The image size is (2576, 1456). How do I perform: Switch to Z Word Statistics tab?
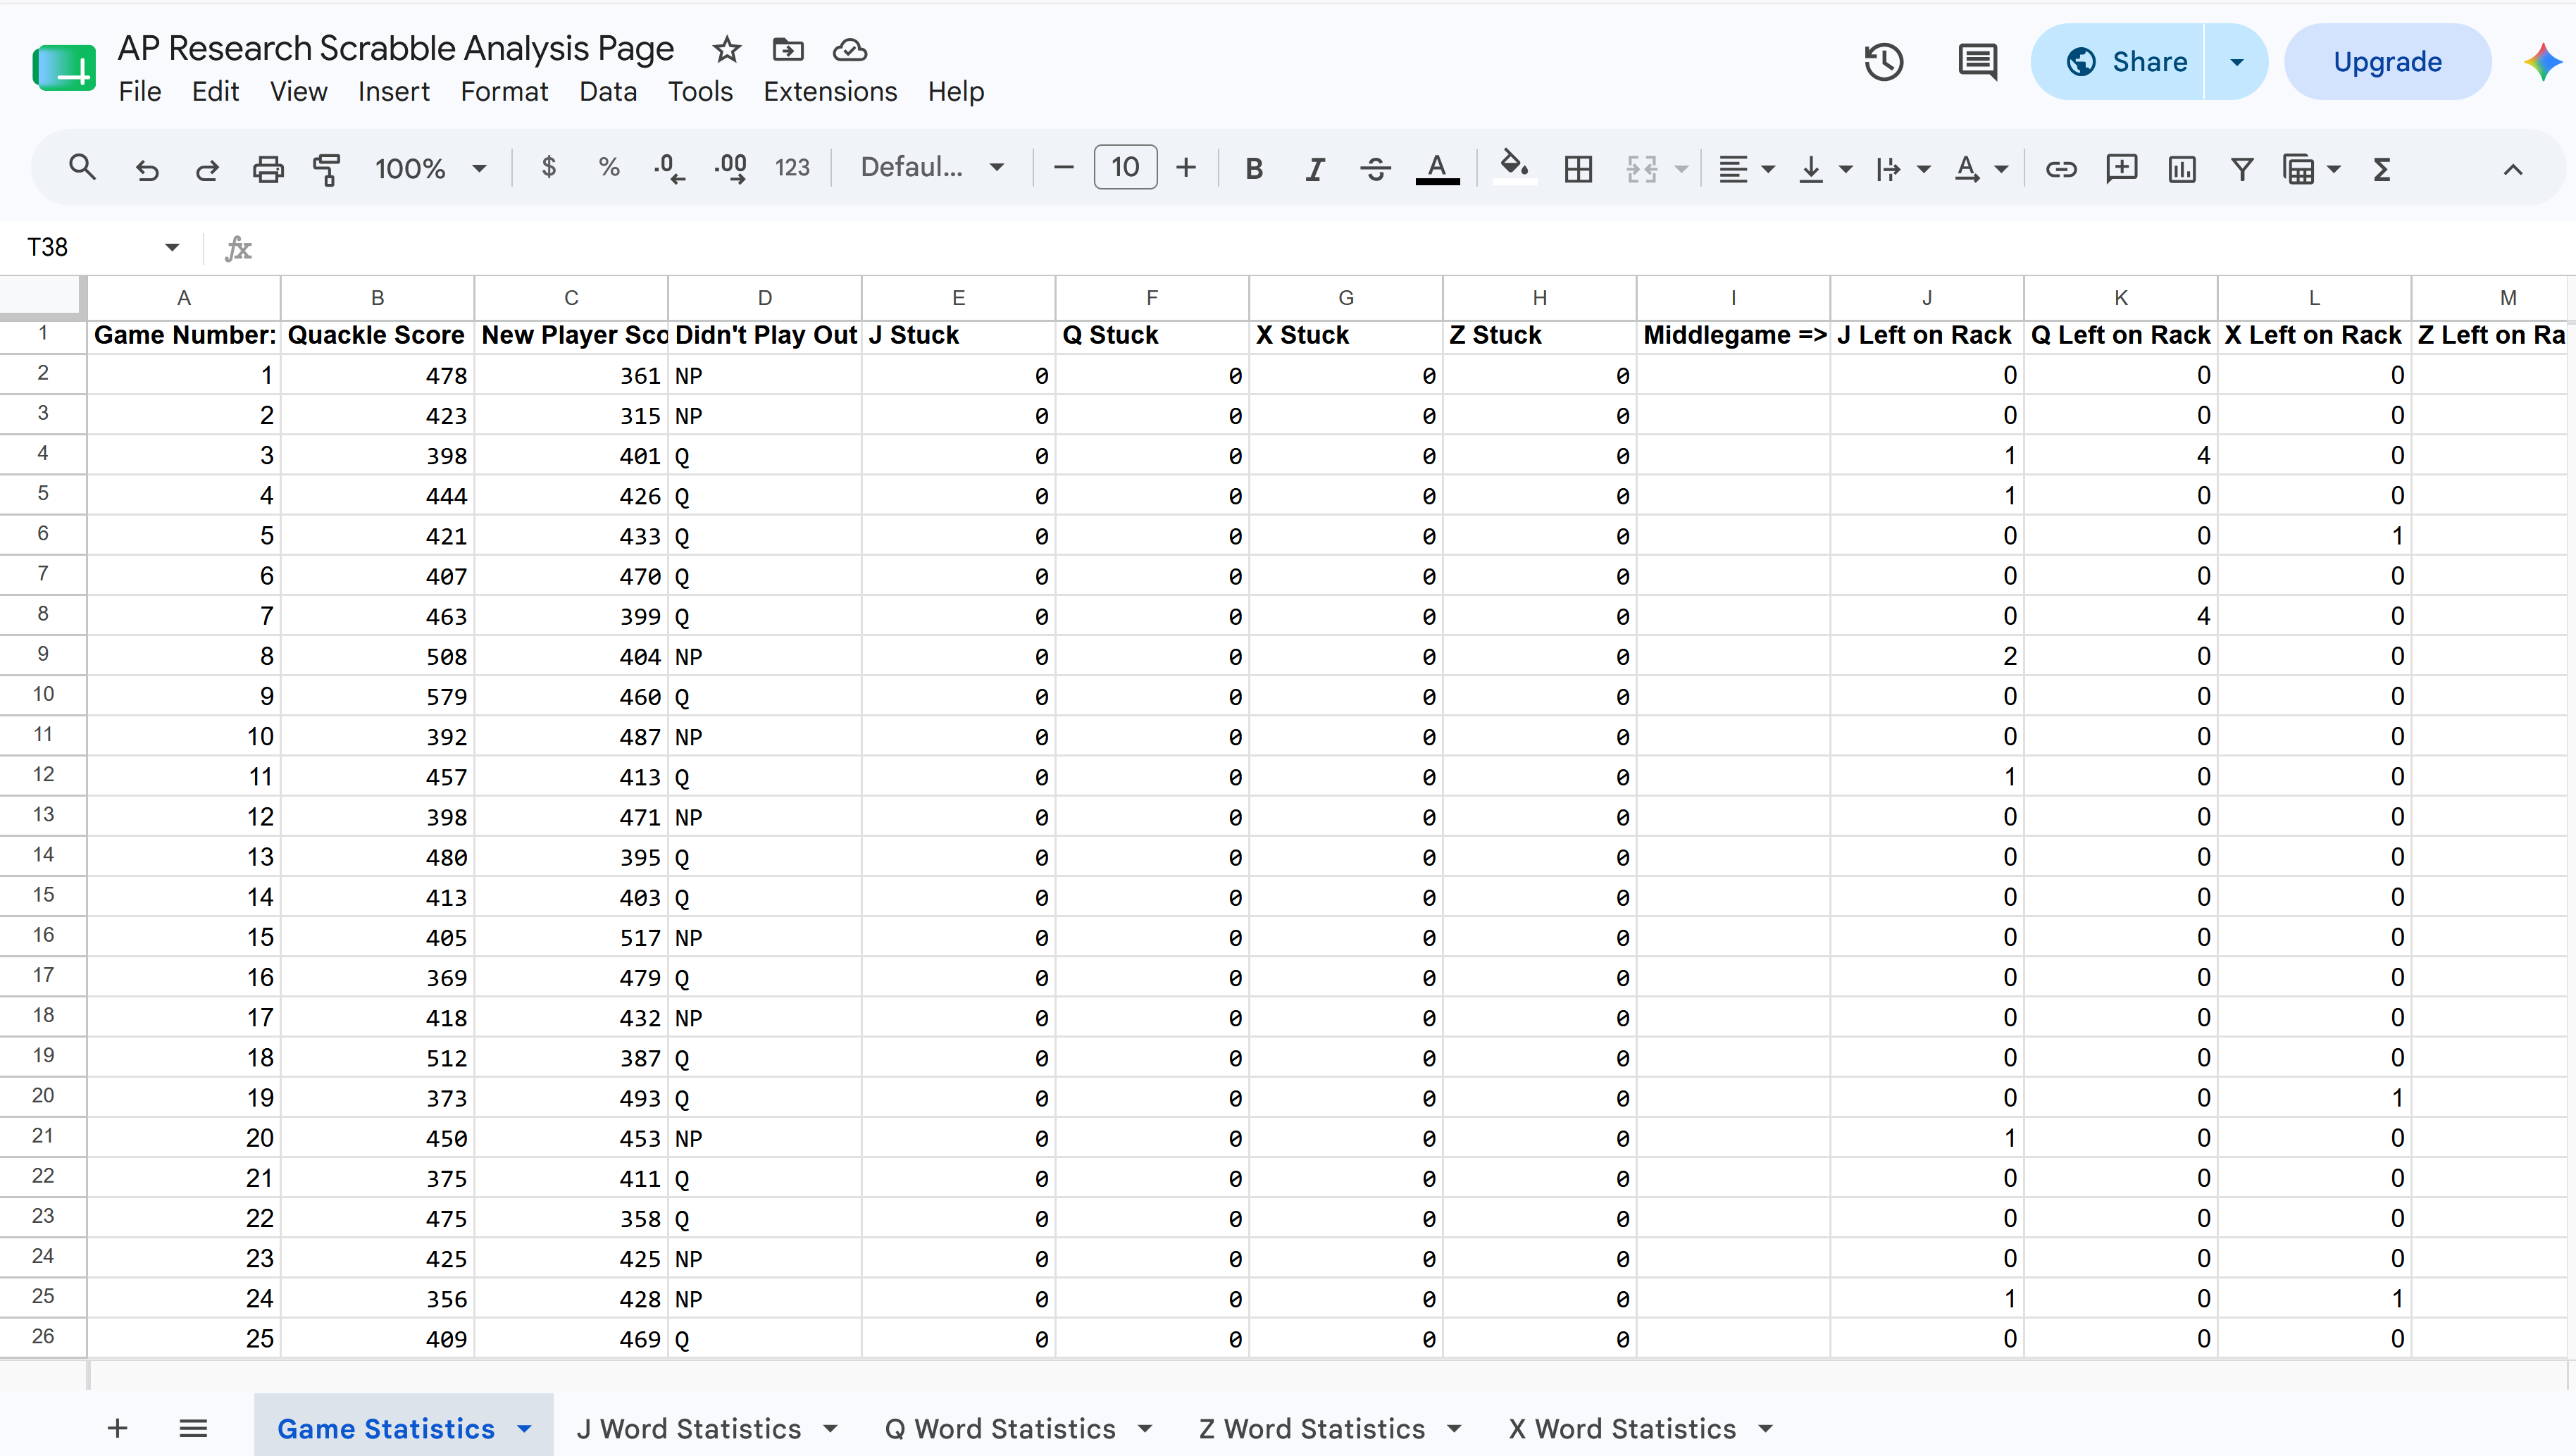[1312, 1428]
